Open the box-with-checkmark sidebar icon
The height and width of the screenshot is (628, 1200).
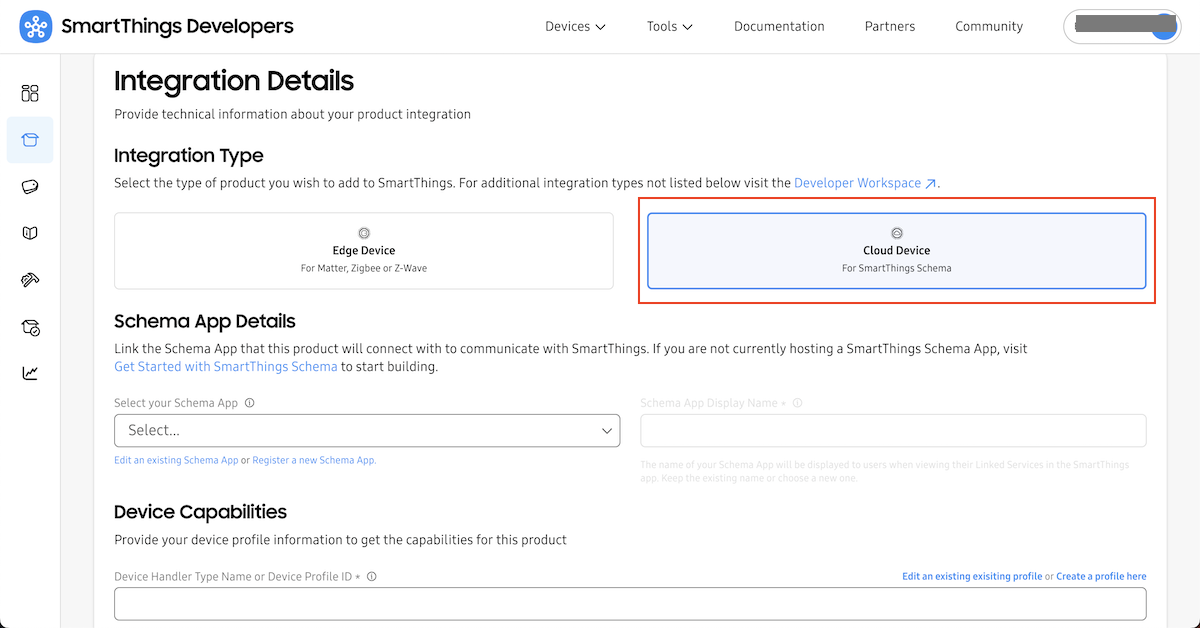click(30, 327)
